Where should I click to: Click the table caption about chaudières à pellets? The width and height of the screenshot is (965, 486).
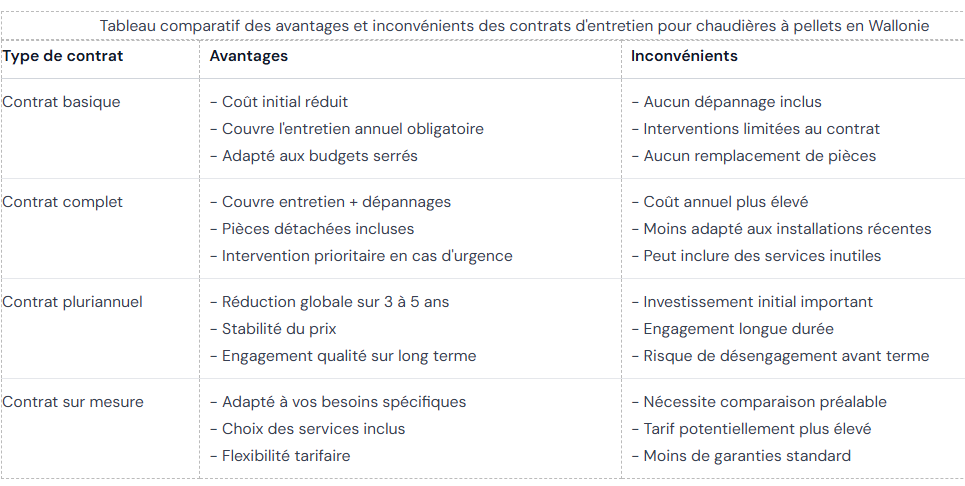[514, 25]
